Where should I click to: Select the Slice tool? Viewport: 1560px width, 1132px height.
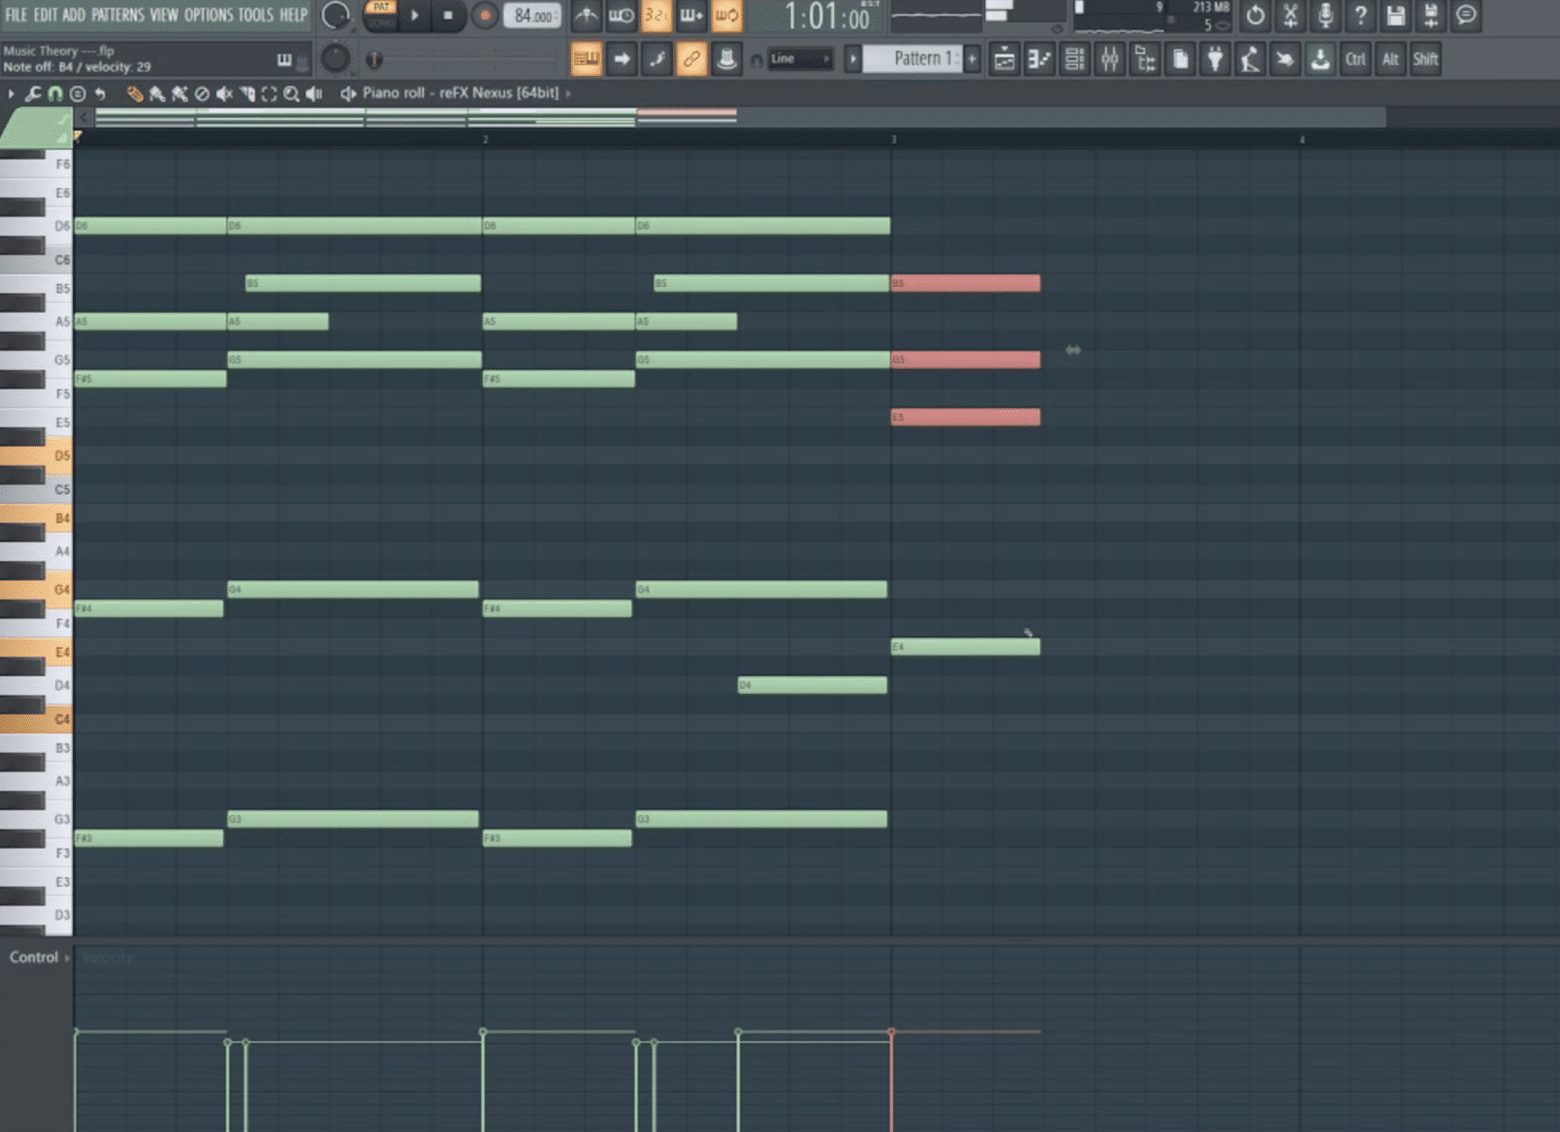(x=247, y=93)
